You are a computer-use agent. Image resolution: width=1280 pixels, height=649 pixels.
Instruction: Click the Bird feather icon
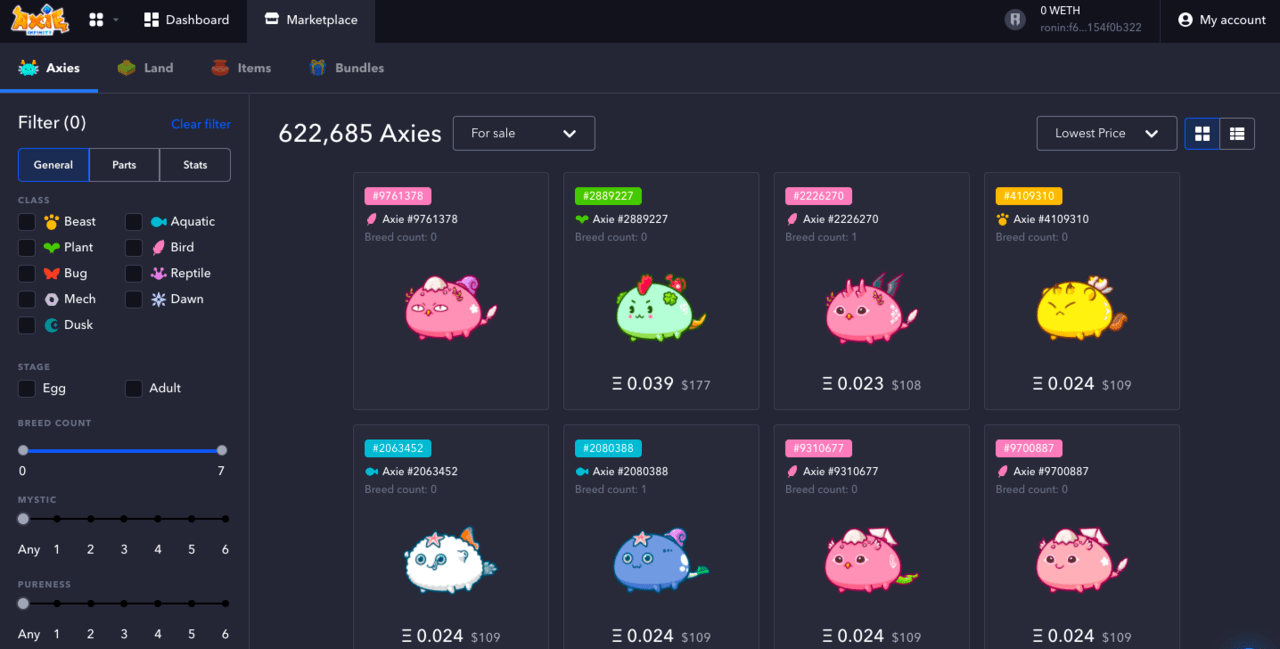(x=158, y=248)
